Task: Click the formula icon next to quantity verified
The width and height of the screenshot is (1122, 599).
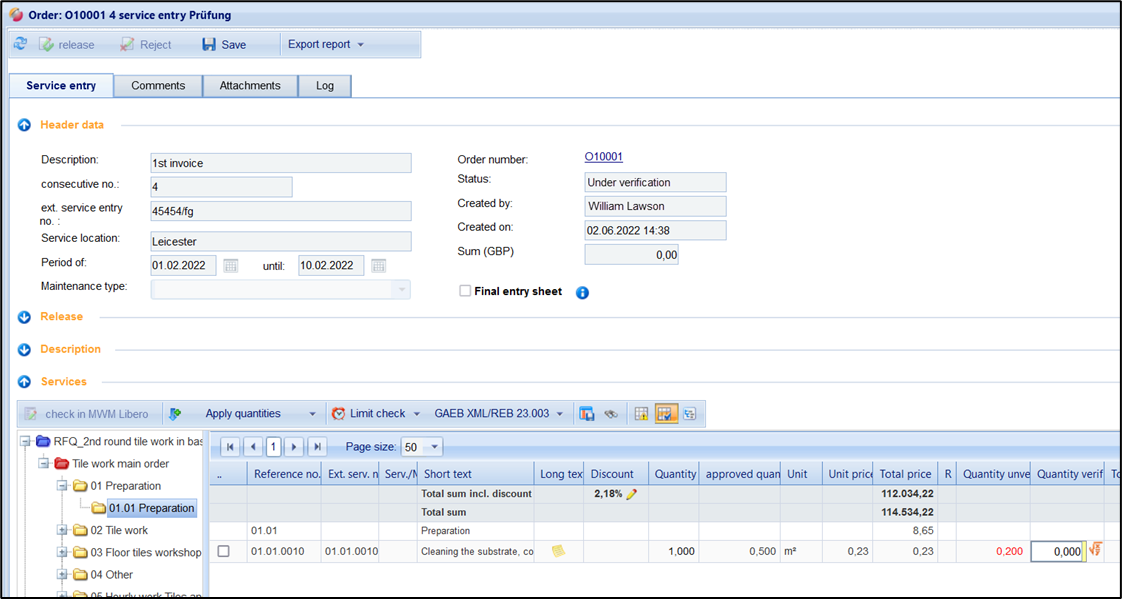Action: click(x=1096, y=550)
